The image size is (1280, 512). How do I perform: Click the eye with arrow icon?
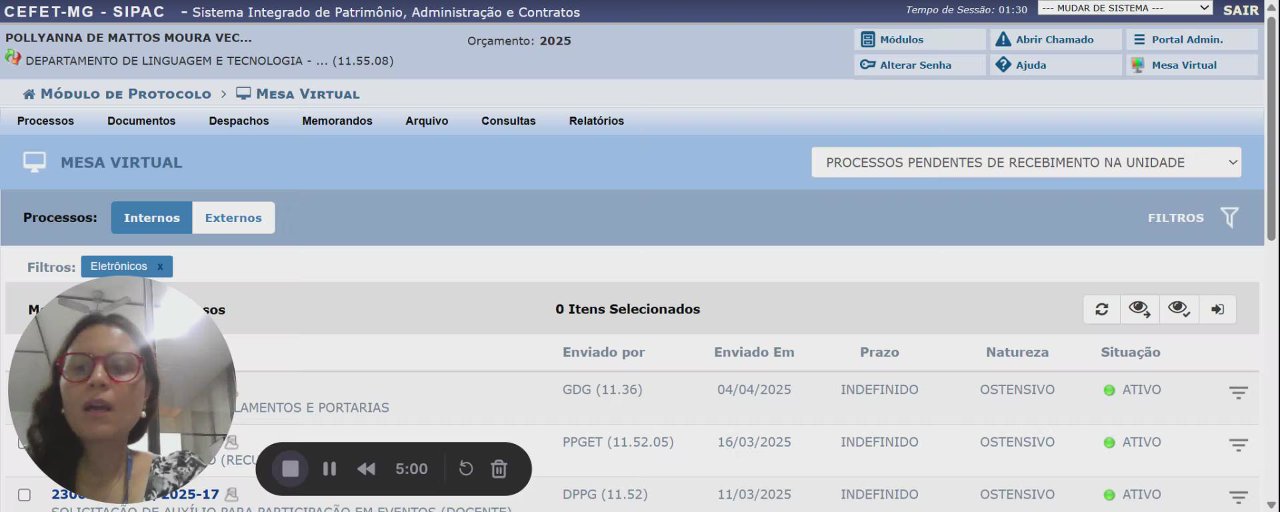point(1140,310)
